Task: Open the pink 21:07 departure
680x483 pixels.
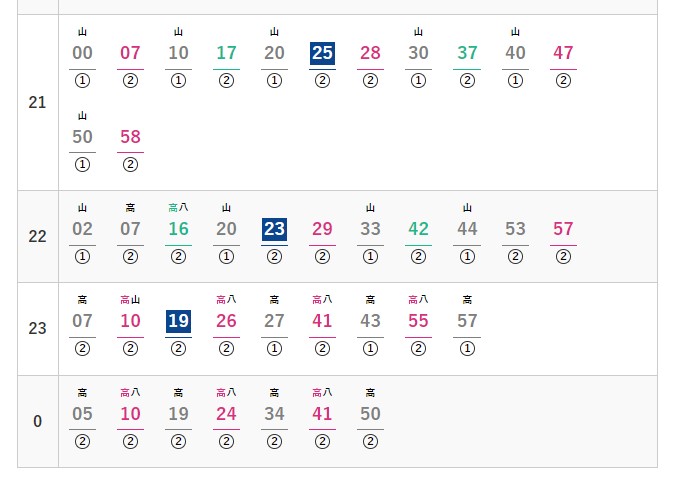Action: point(130,53)
